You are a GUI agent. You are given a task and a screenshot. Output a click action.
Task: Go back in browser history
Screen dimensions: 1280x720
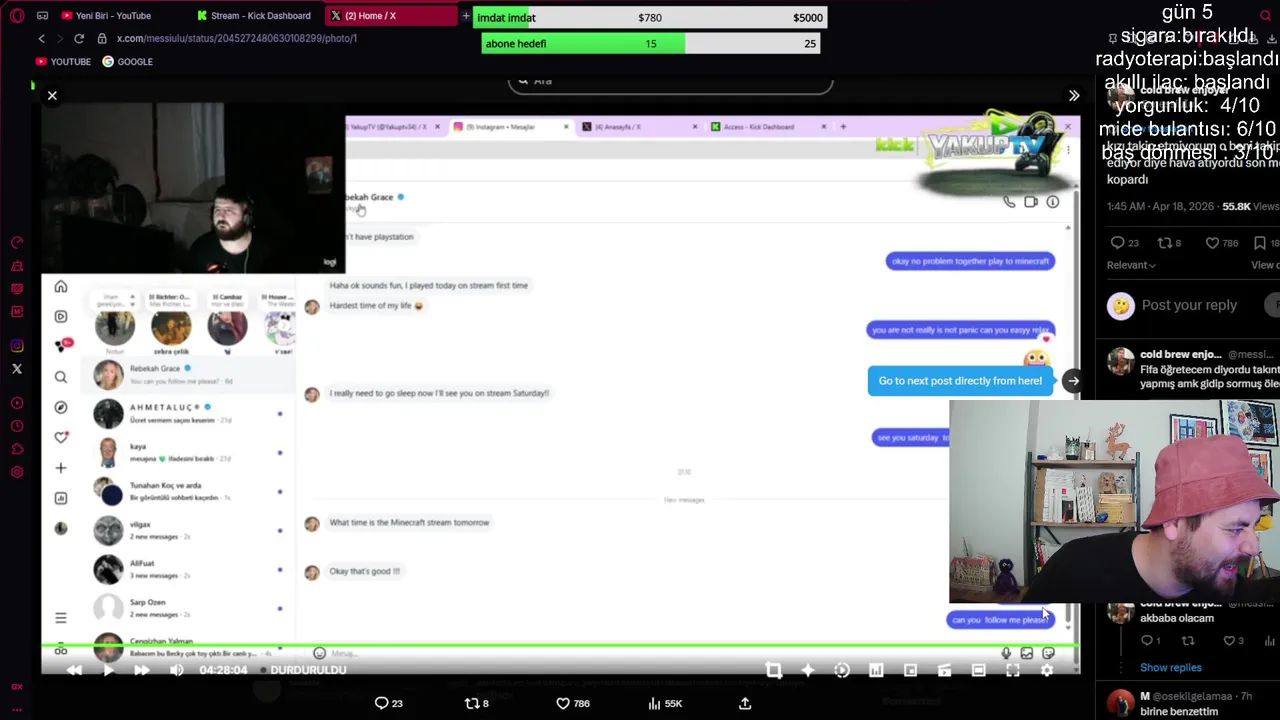tap(41, 38)
